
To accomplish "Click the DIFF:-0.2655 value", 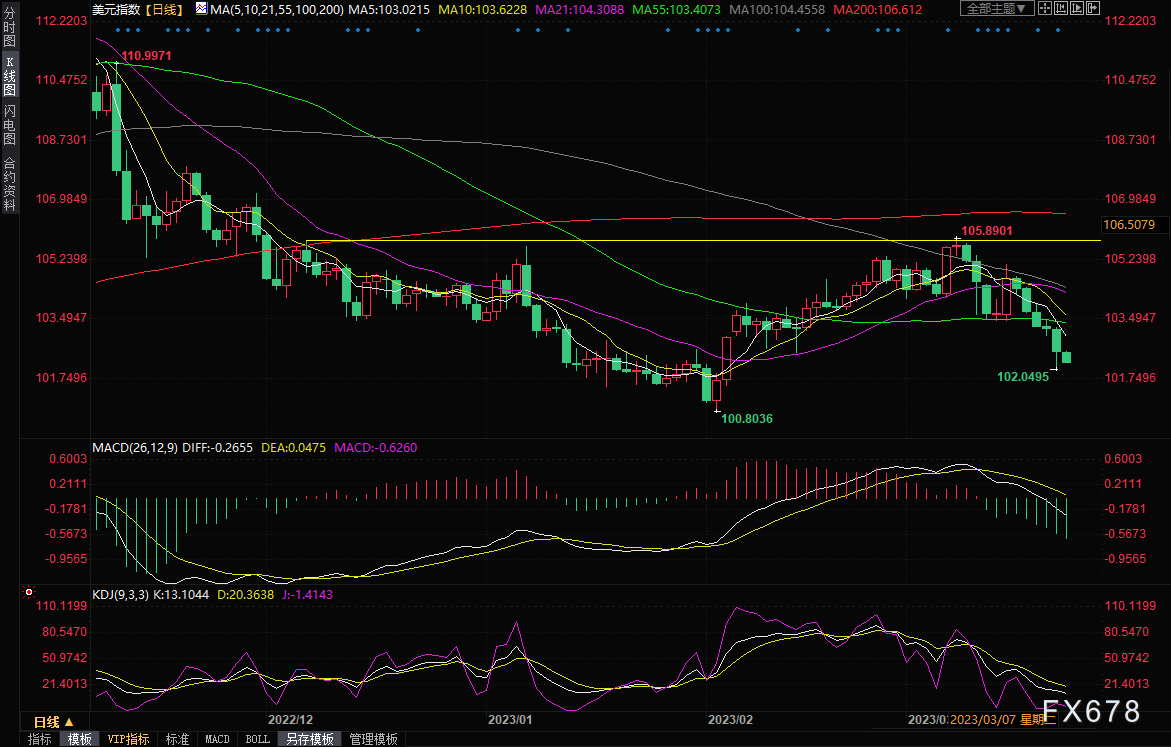I will pyautogui.click(x=217, y=447).
